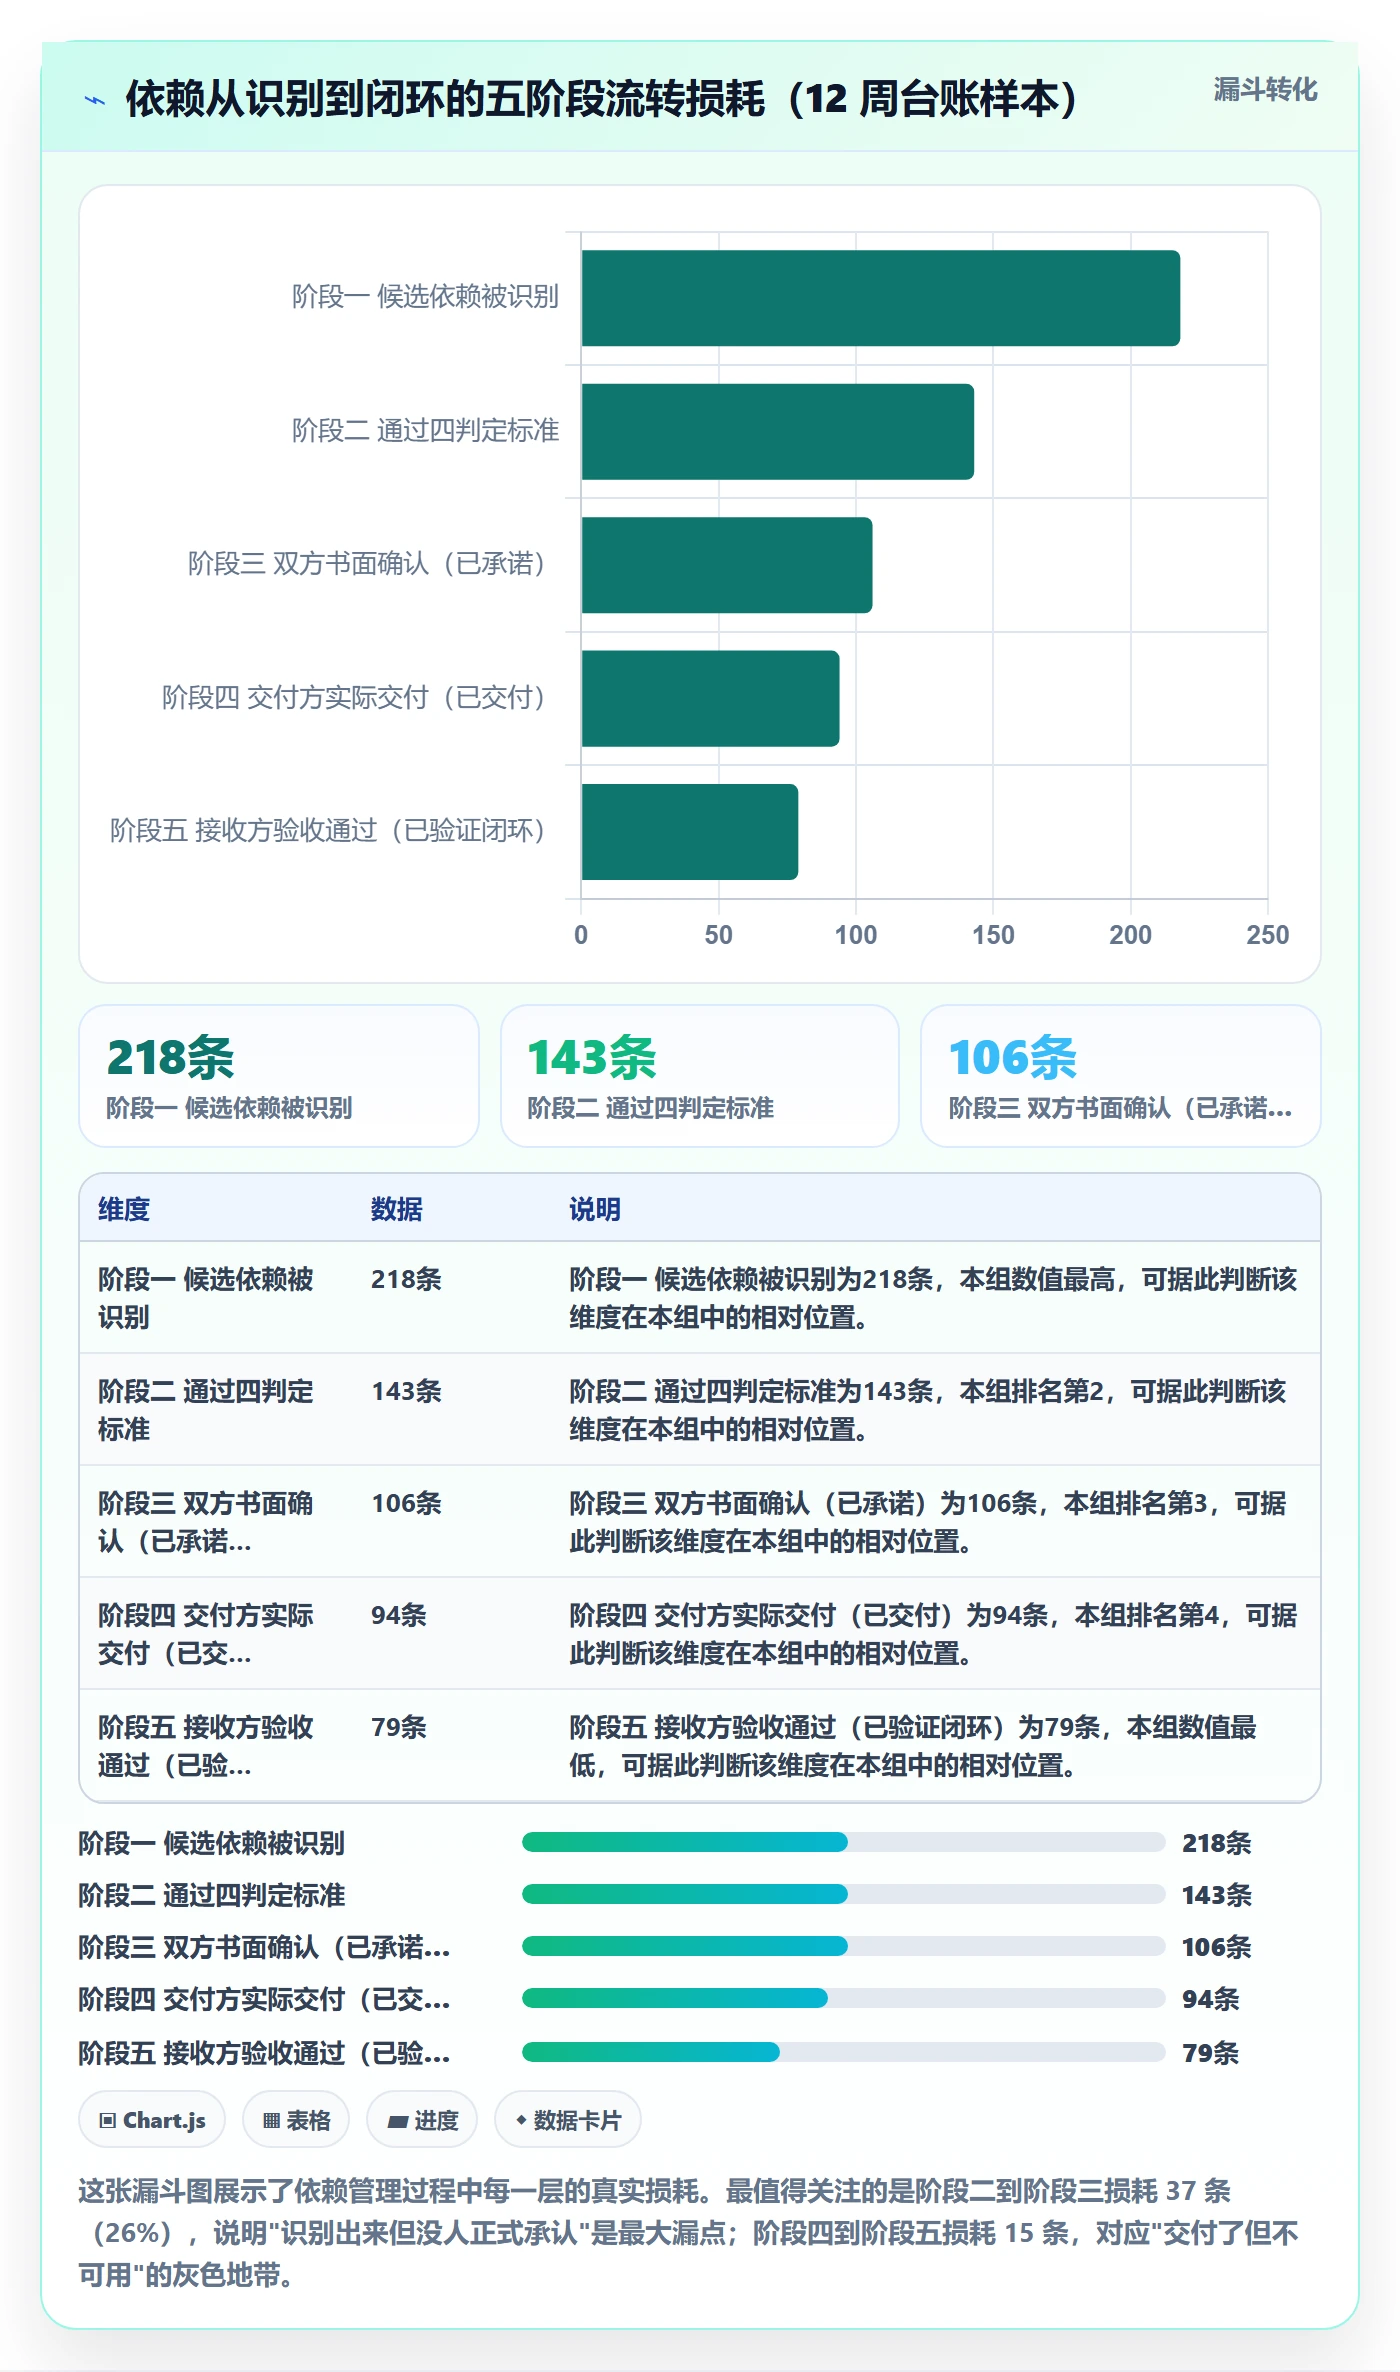Click the 阶段二 progress bar showing 143条
Screen dimensions: 1400x2372
click(x=843, y=1894)
